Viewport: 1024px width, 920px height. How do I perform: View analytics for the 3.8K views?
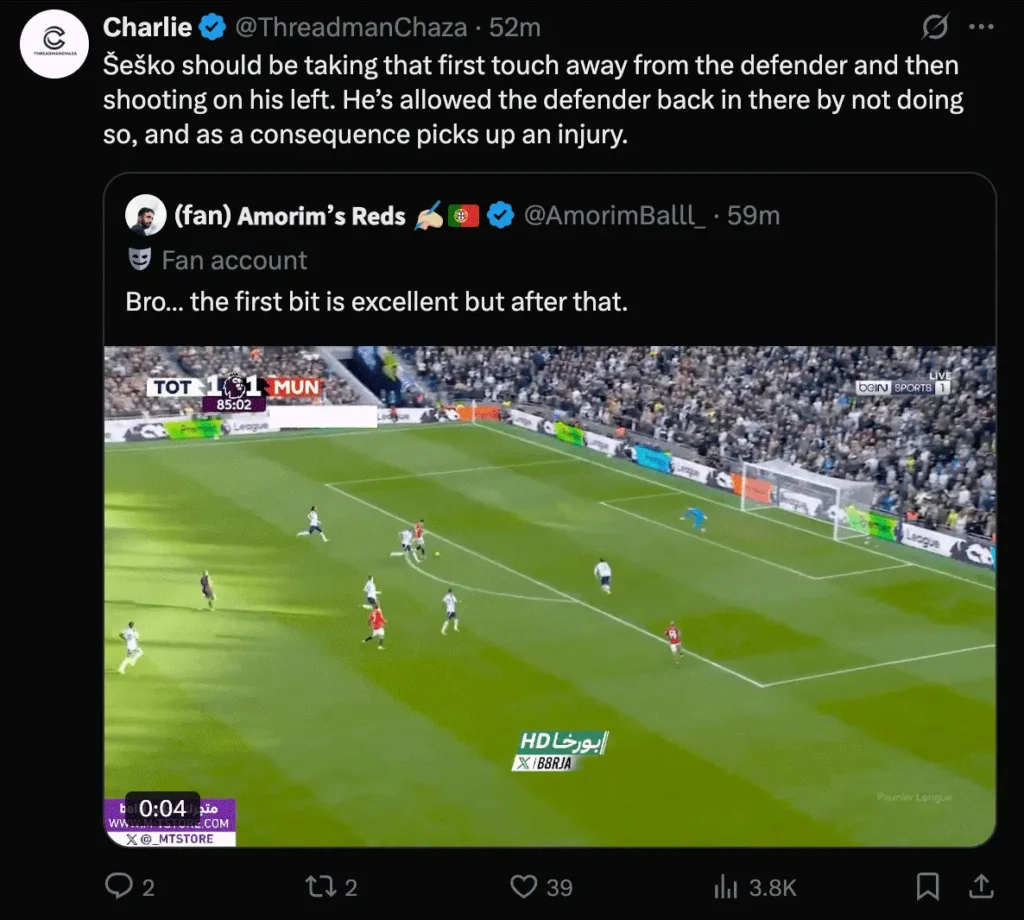coord(726,886)
